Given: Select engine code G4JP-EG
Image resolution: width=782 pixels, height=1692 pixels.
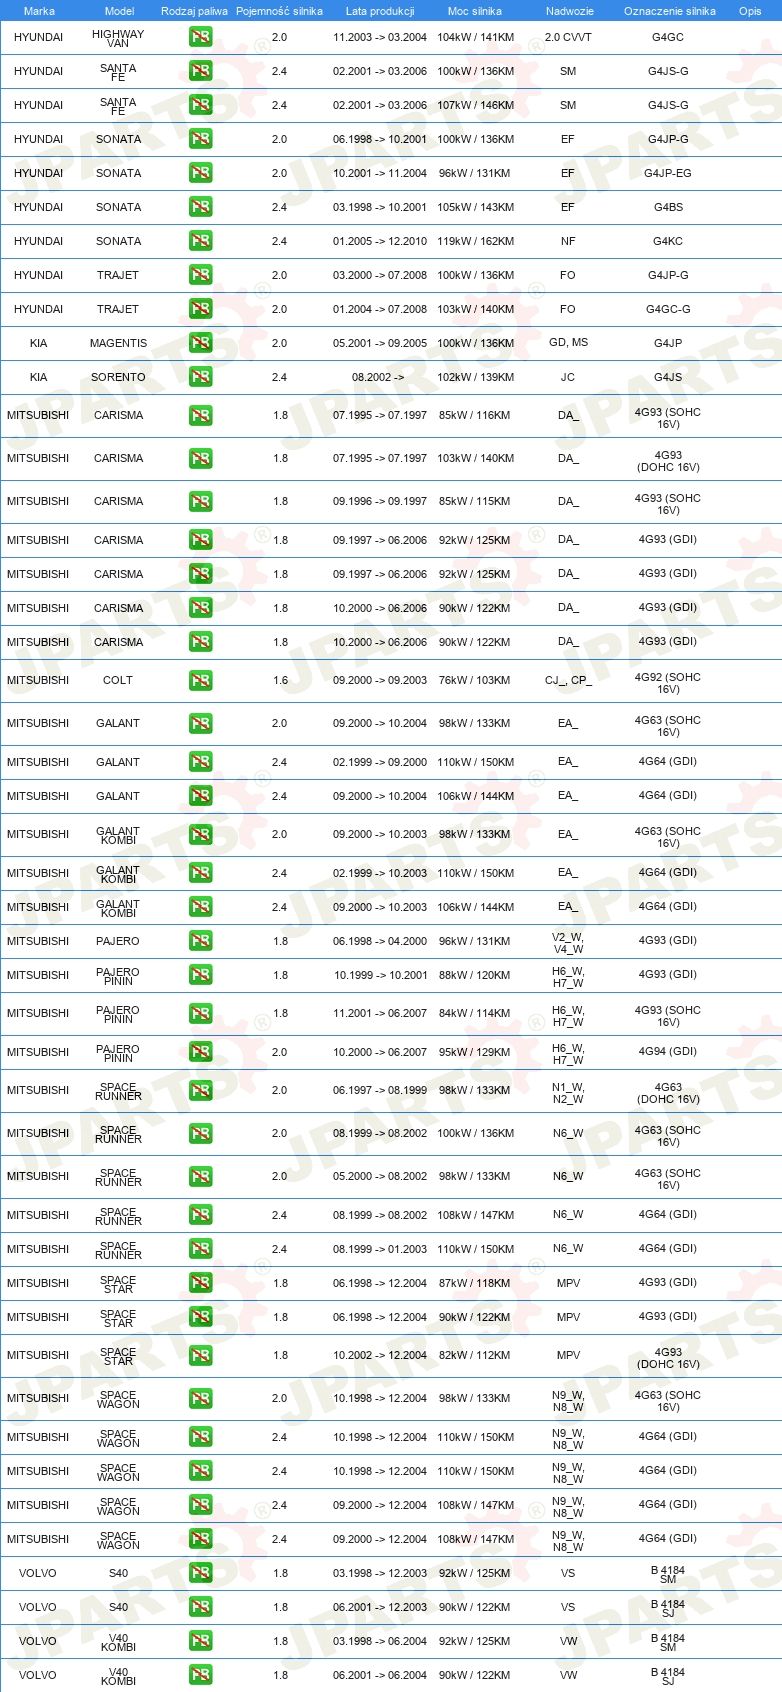Looking at the screenshot, I should click(x=668, y=173).
